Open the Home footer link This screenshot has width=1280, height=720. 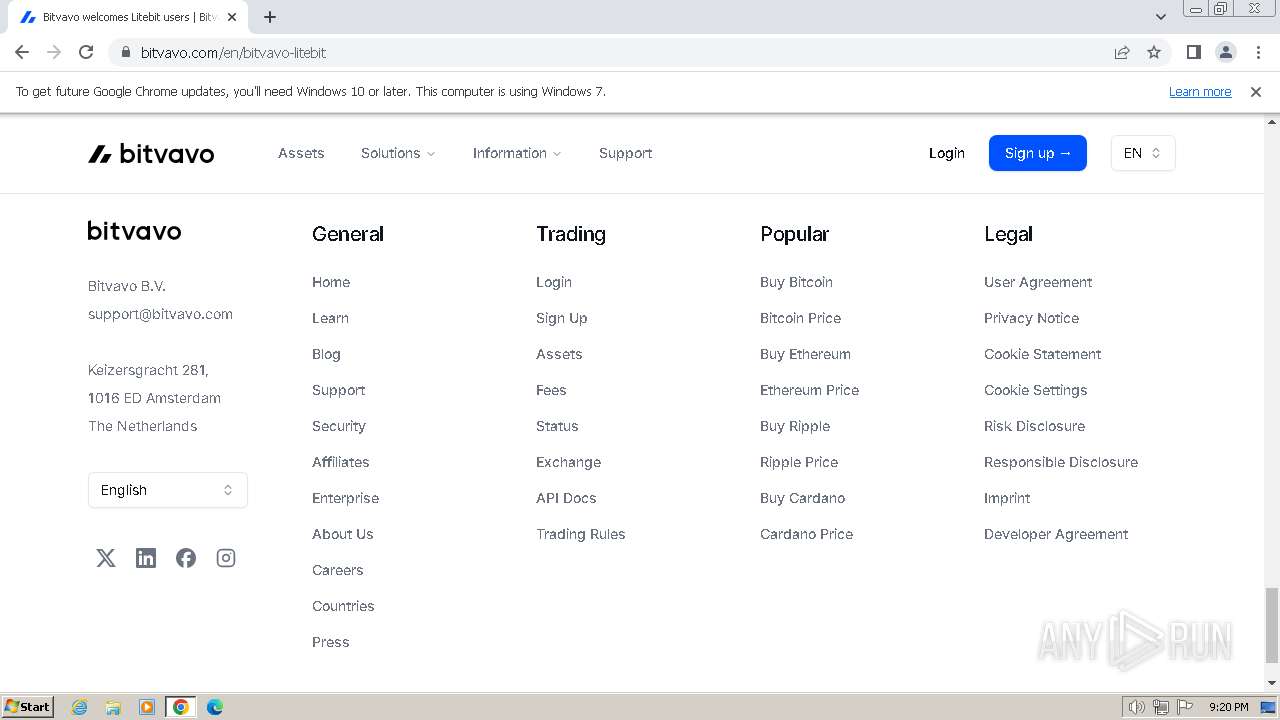coord(331,282)
